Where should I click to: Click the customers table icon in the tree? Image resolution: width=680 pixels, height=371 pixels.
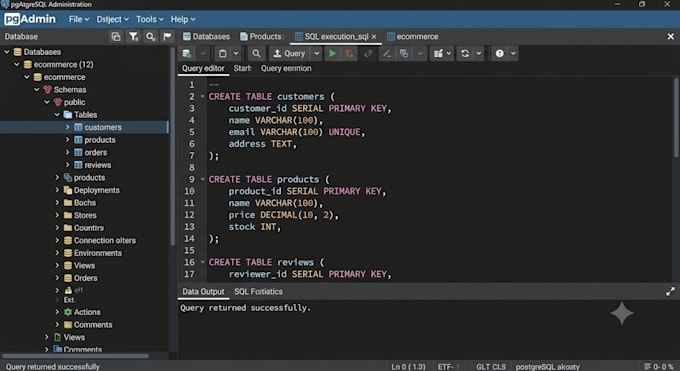[x=78, y=127]
